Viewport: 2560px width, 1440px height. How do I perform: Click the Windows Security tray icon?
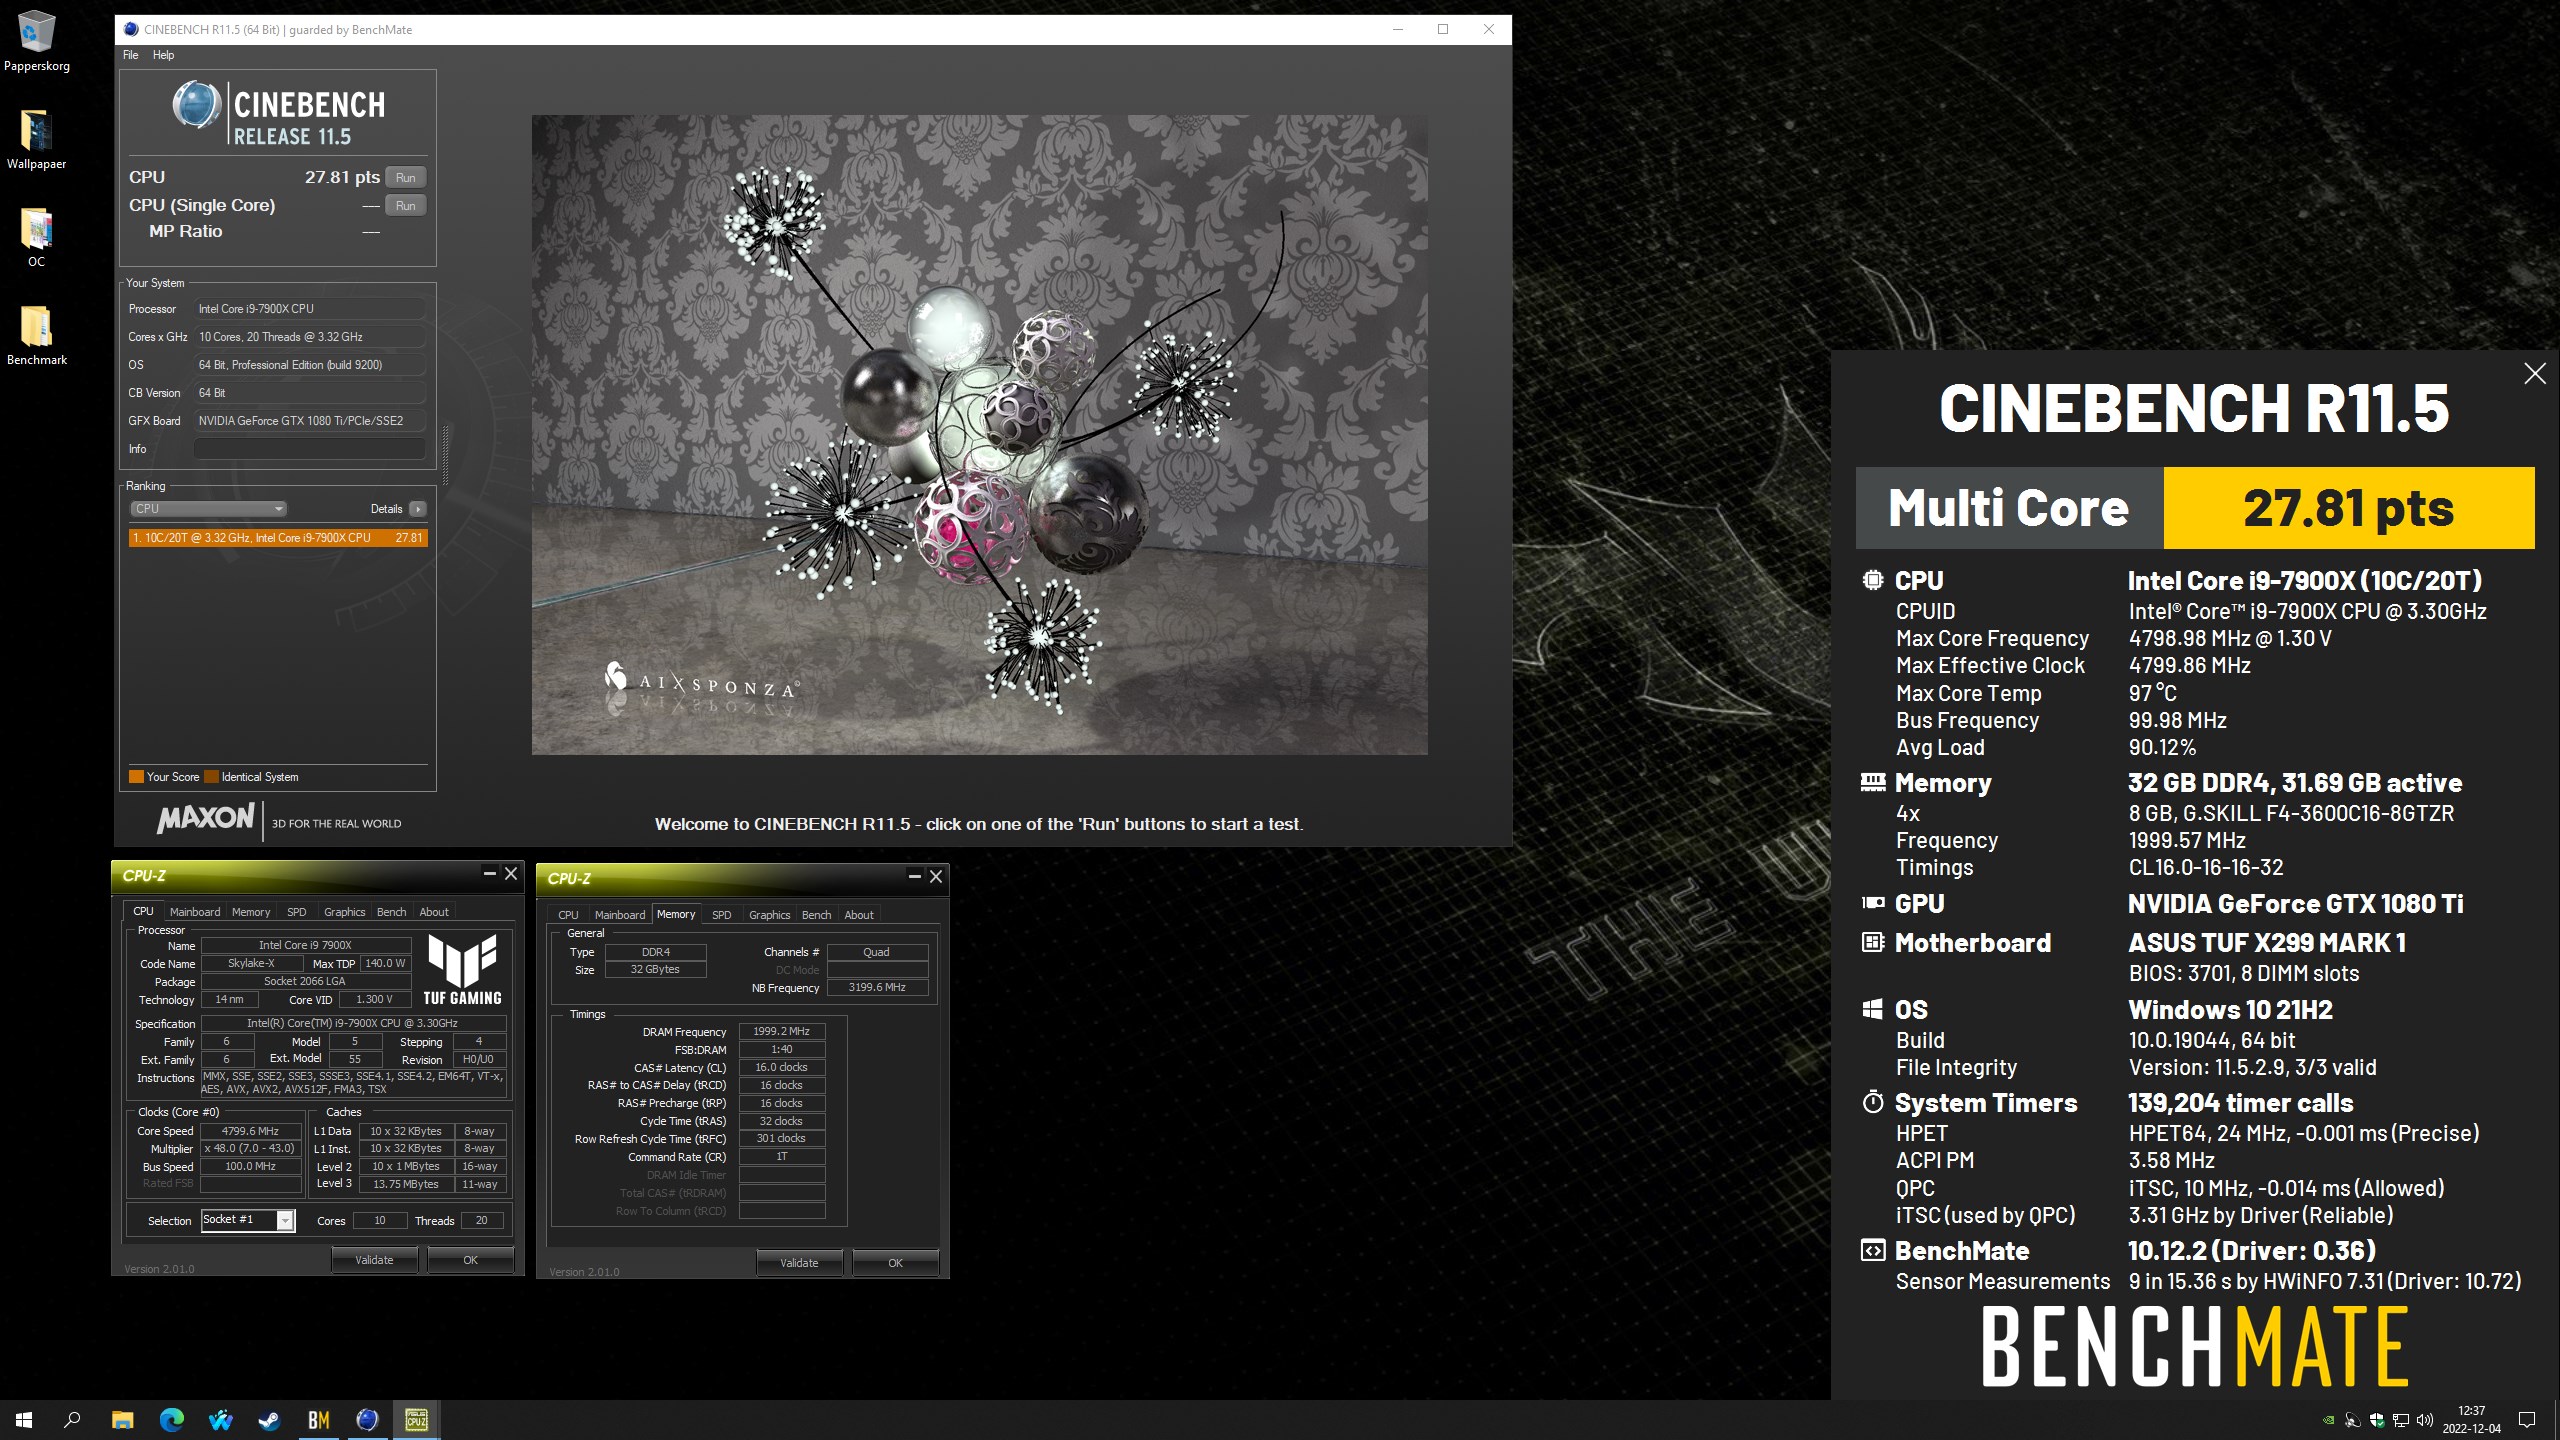click(2377, 1420)
